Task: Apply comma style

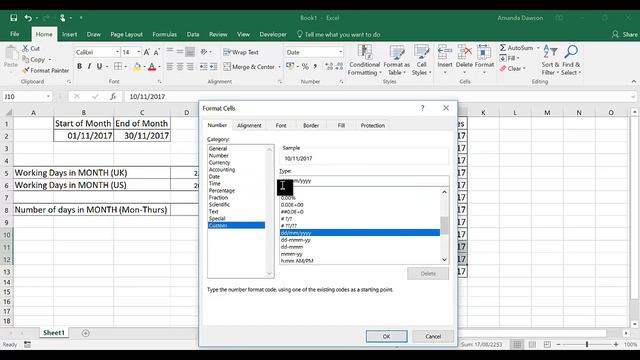Action: click(x=315, y=67)
